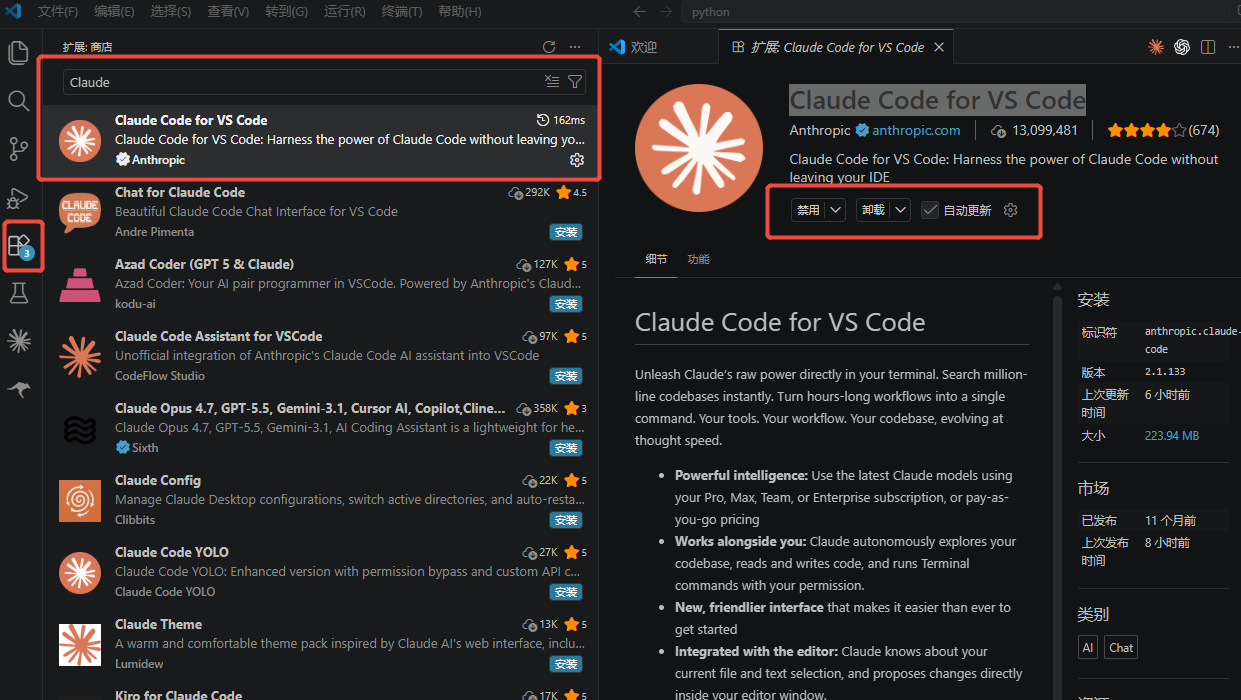Open the 文件(F) menu
1241x700 pixels.
(58, 12)
